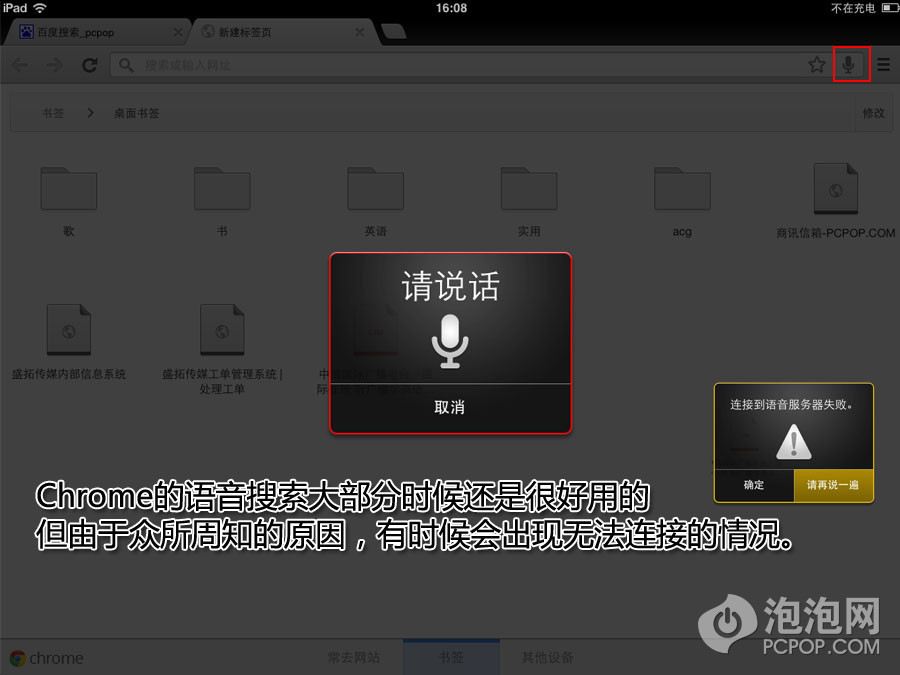Bookmark page with the star icon
This screenshot has height=675, width=900.
[x=816, y=65]
